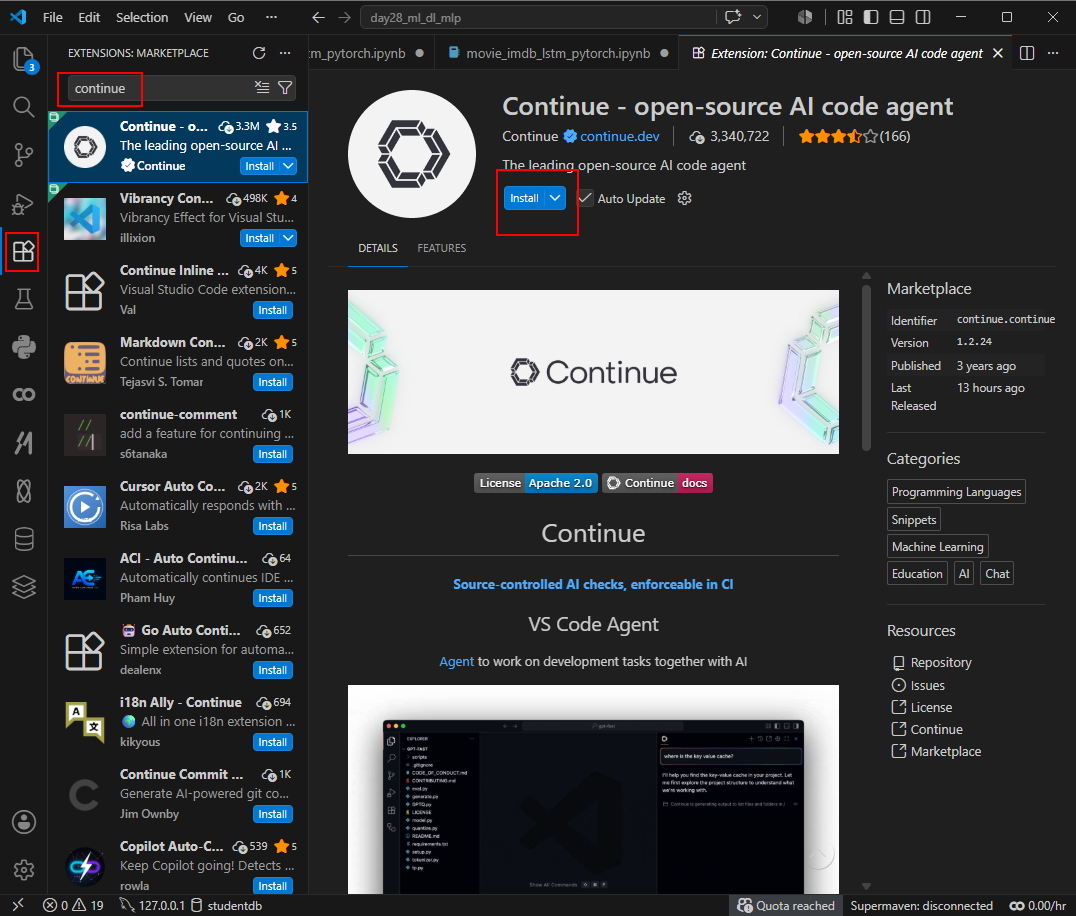
Task: Toggle the bottom panel visibility
Action: click(x=897, y=17)
